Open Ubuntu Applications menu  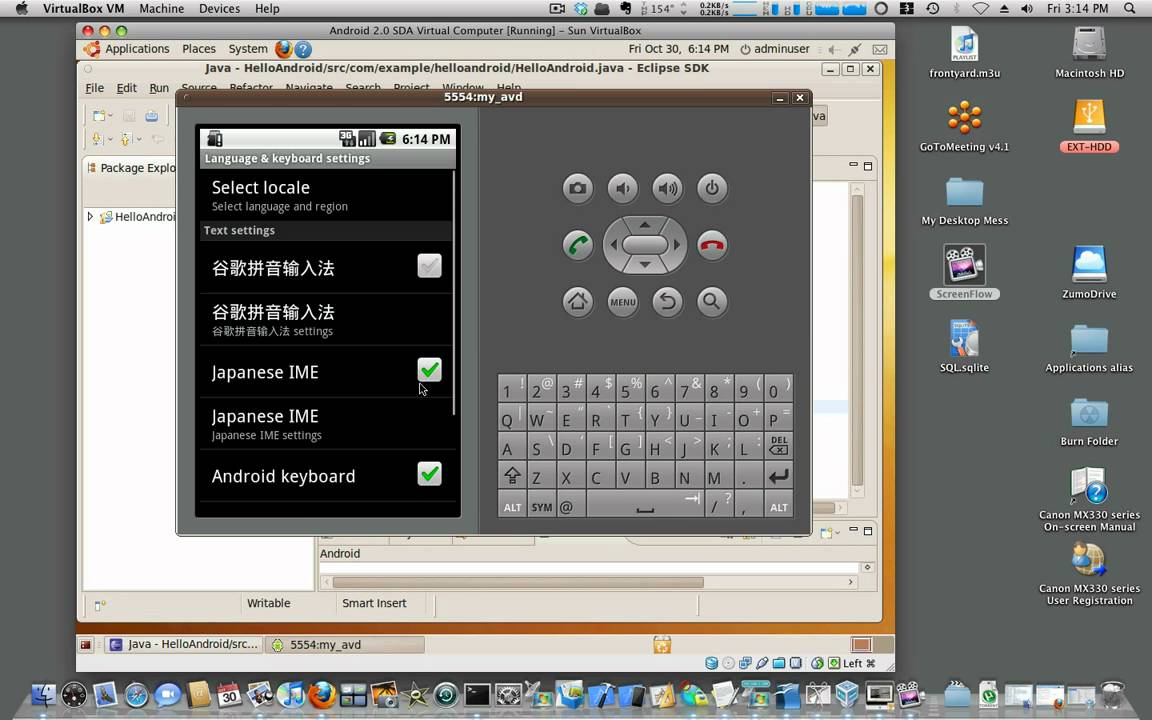pyautogui.click(x=137, y=49)
